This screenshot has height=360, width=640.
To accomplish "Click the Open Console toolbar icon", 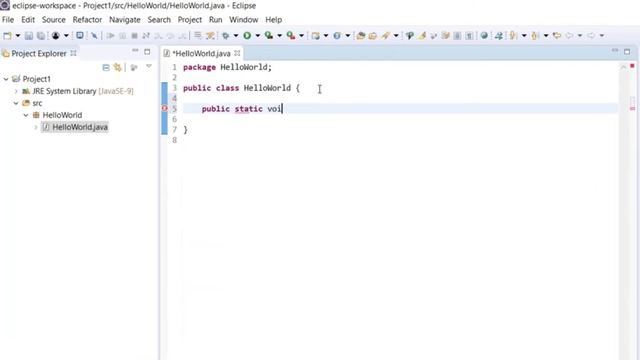I will coord(80,36).
